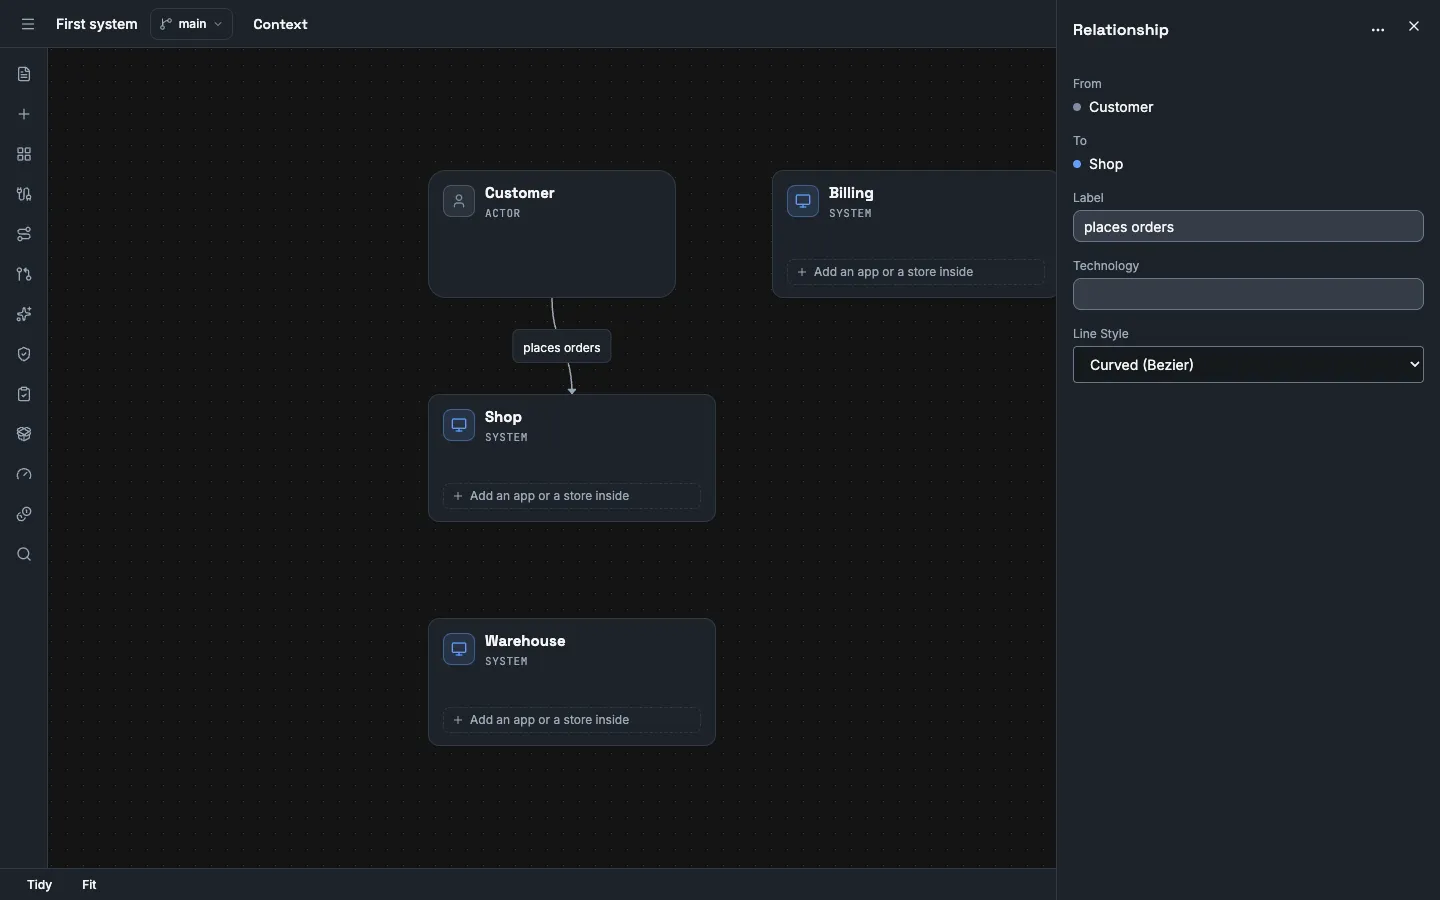This screenshot has width=1440, height=900.
Task: Open the sparkles AI sidebar icon
Action: (24, 314)
